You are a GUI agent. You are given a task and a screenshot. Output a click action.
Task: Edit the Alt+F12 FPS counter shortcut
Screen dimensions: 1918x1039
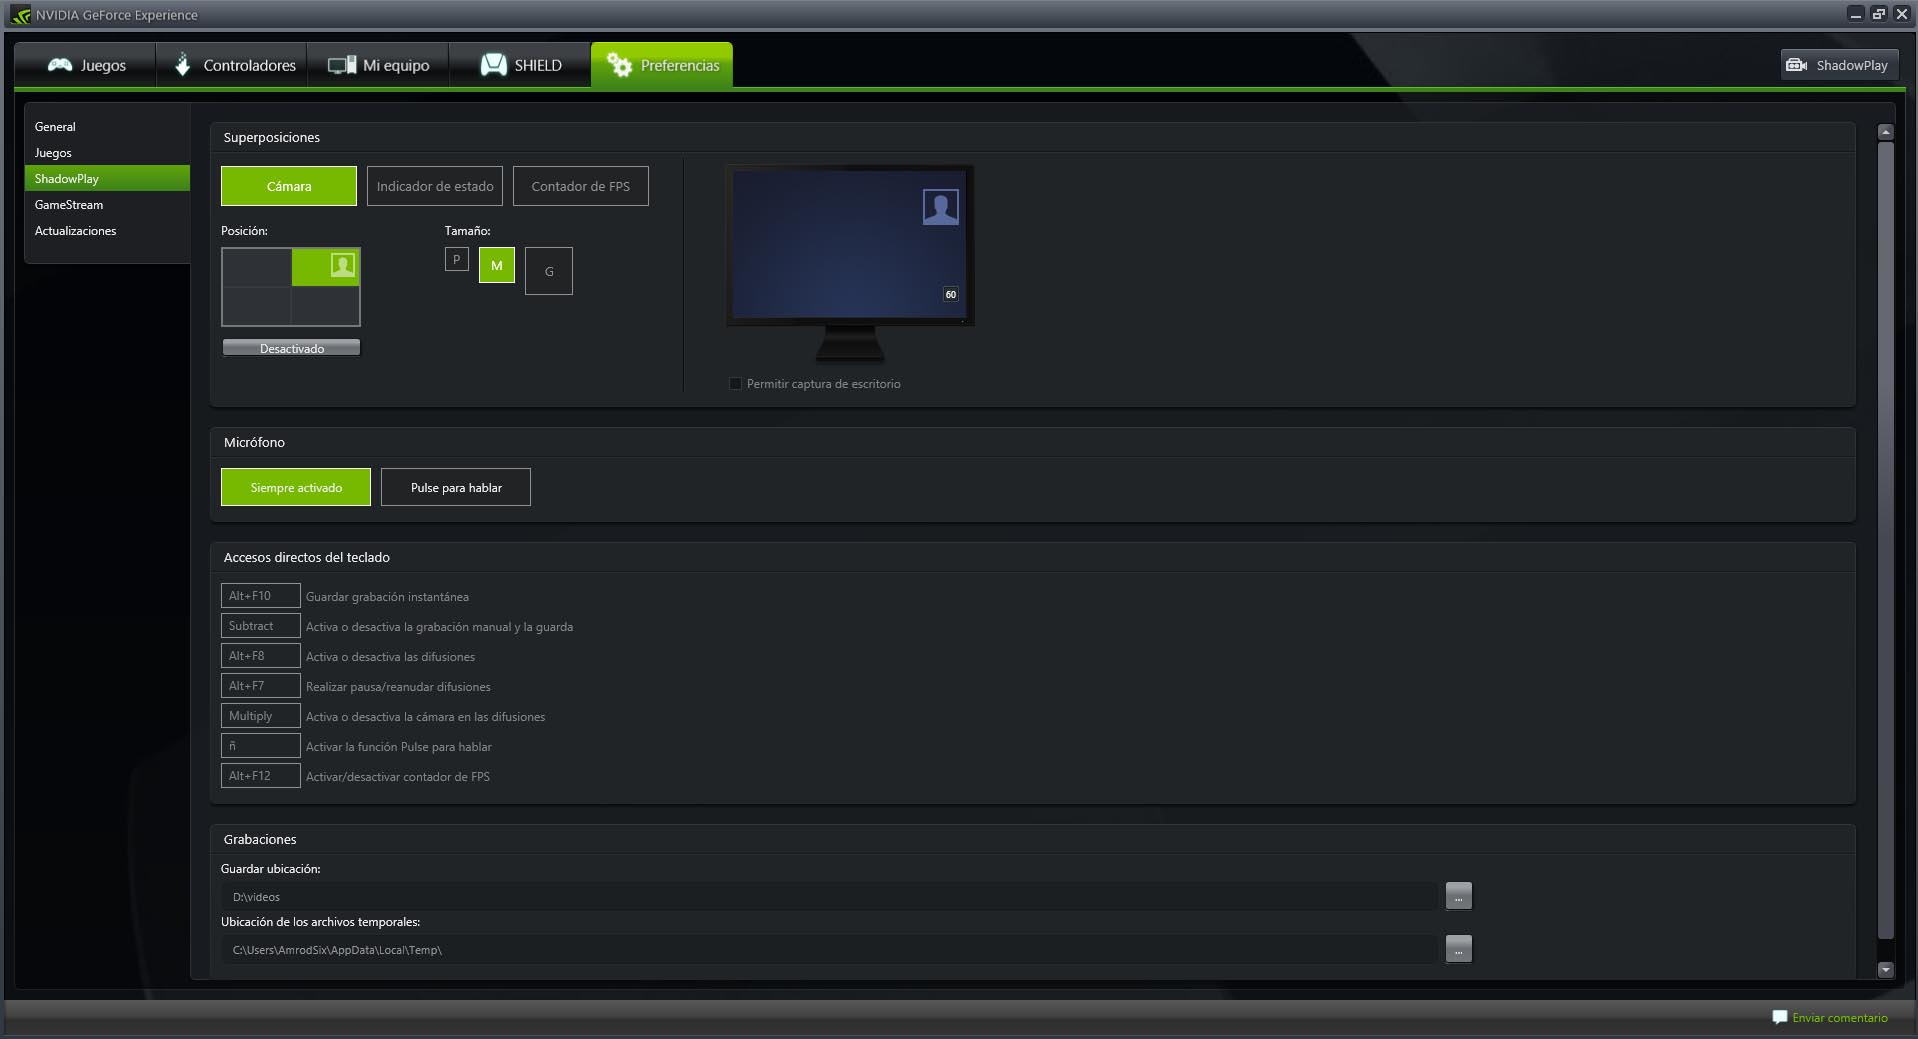coord(261,776)
